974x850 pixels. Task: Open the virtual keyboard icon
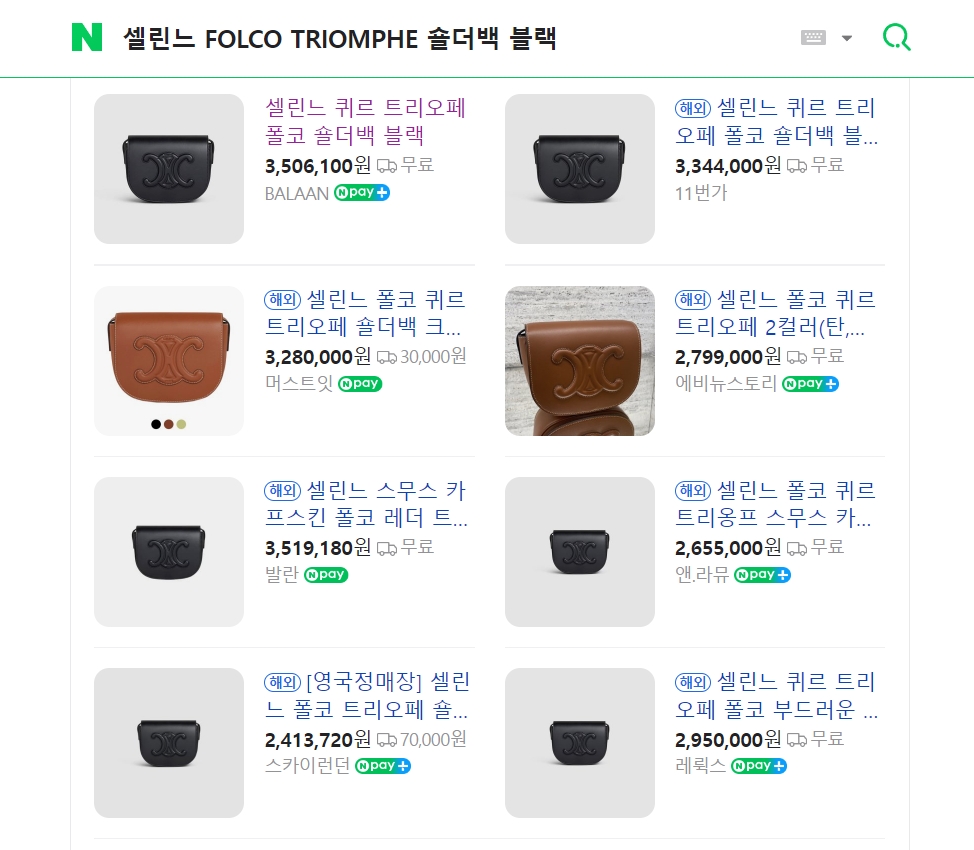pyautogui.click(x=813, y=38)
